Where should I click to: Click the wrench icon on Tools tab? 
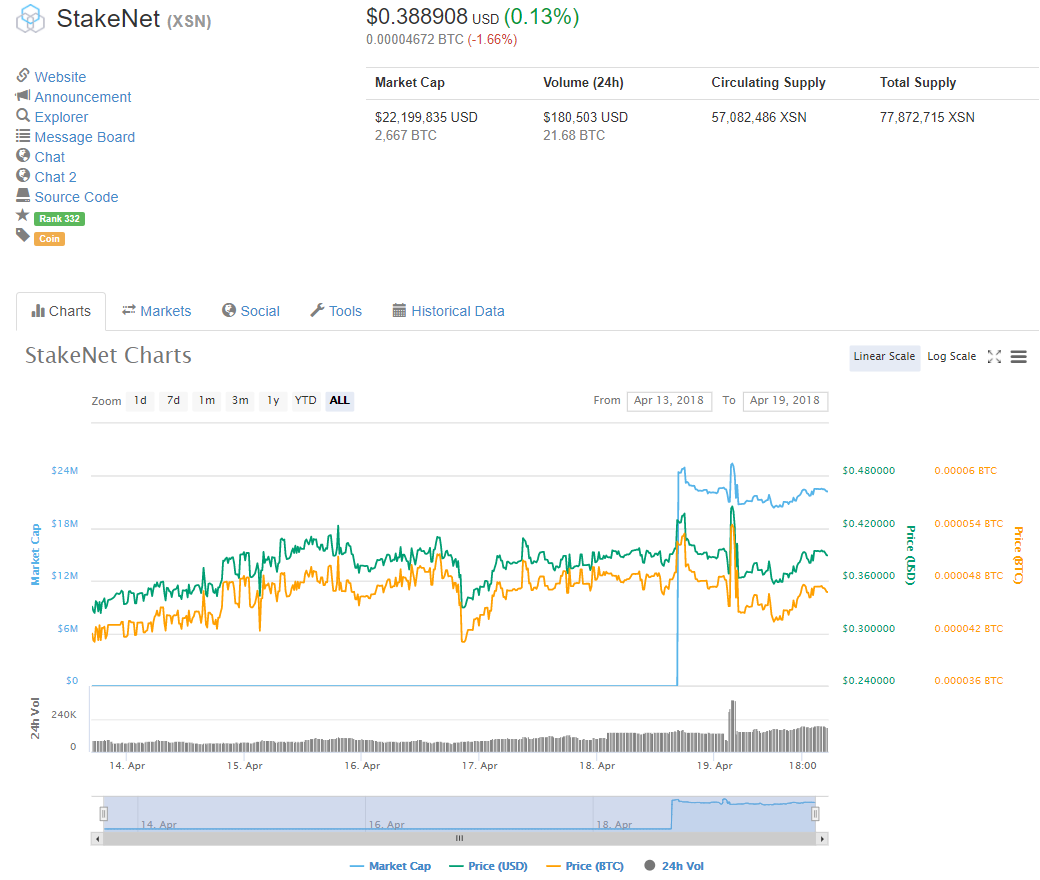317,310
